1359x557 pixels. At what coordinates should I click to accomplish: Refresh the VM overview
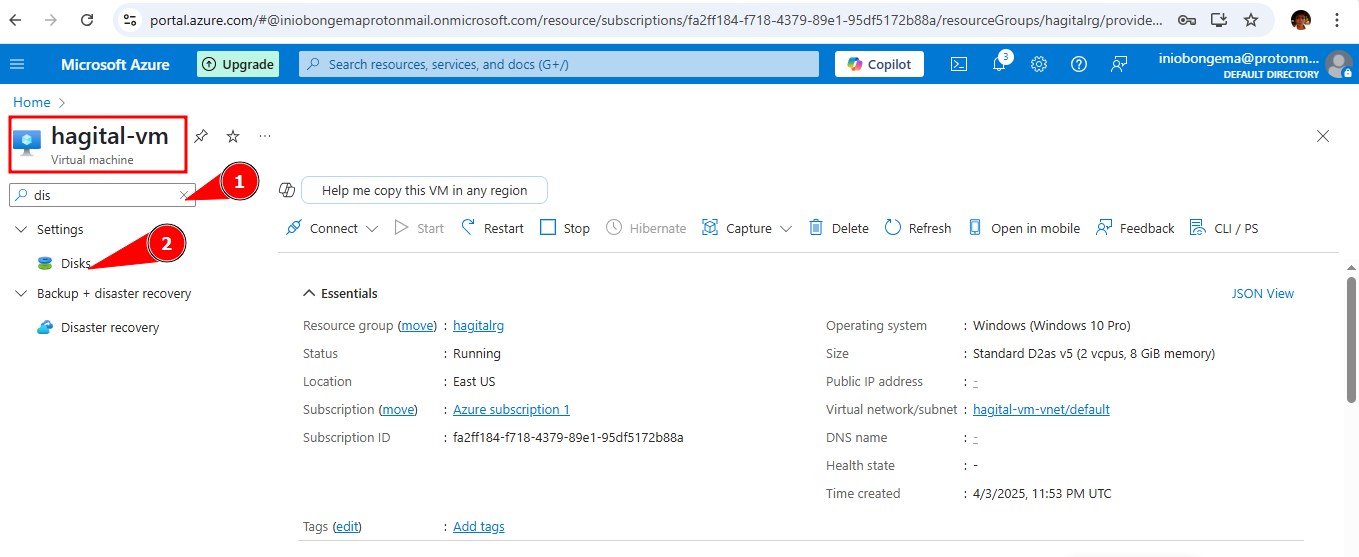(x=918, y=228)
